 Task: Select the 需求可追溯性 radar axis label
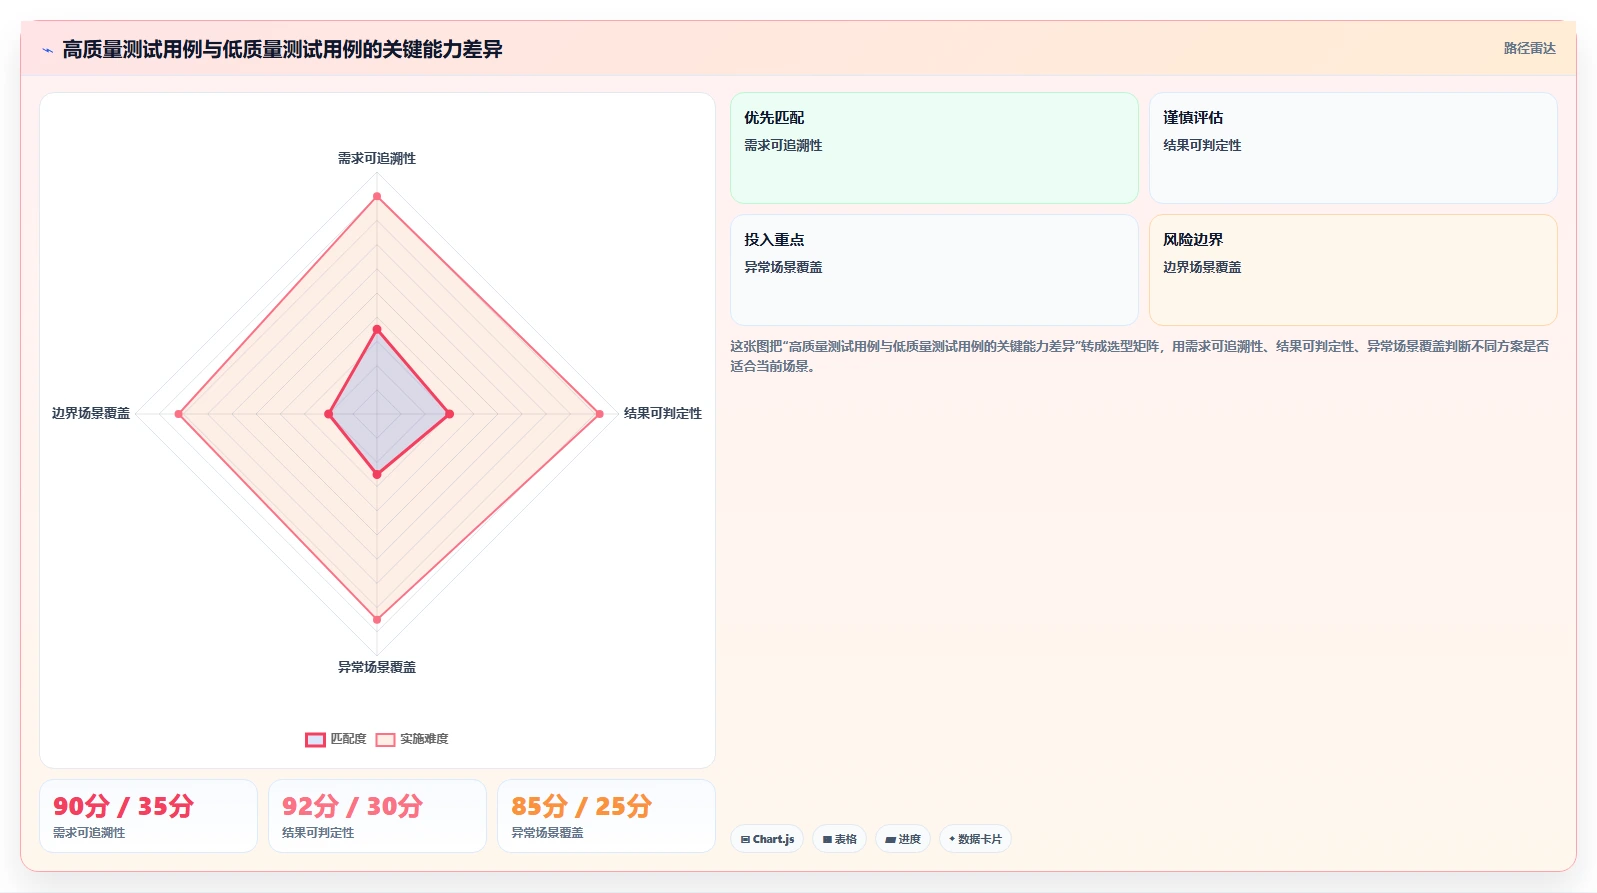pos(377,158)
